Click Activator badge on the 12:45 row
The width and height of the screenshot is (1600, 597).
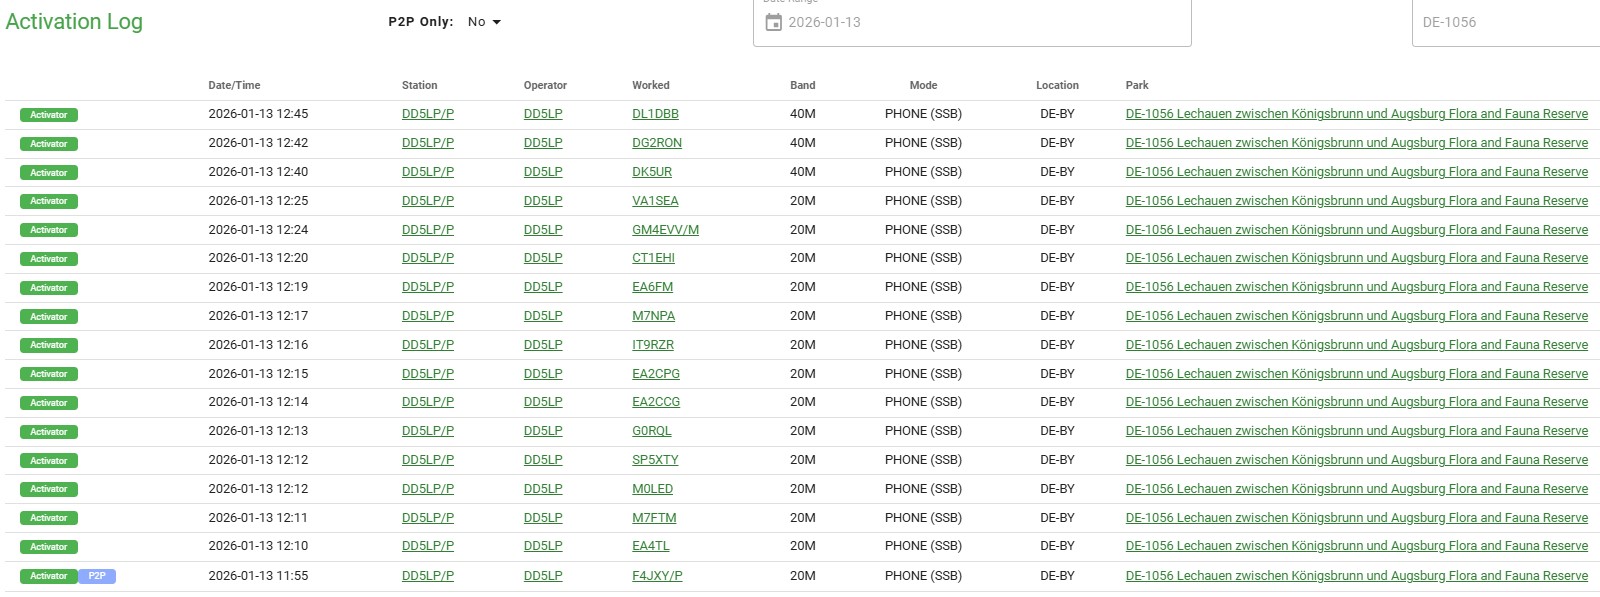pyautogui.click(x=49, y=115)
